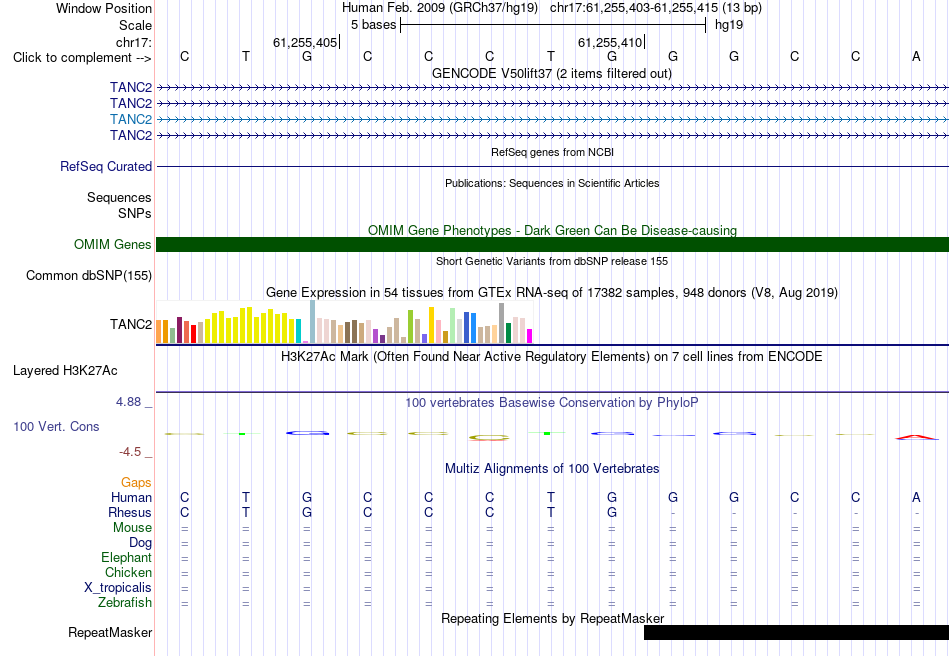Click the tall gray bar in the GTEx chart
Viewport: 950px width, 656px height.
[502, 323]
